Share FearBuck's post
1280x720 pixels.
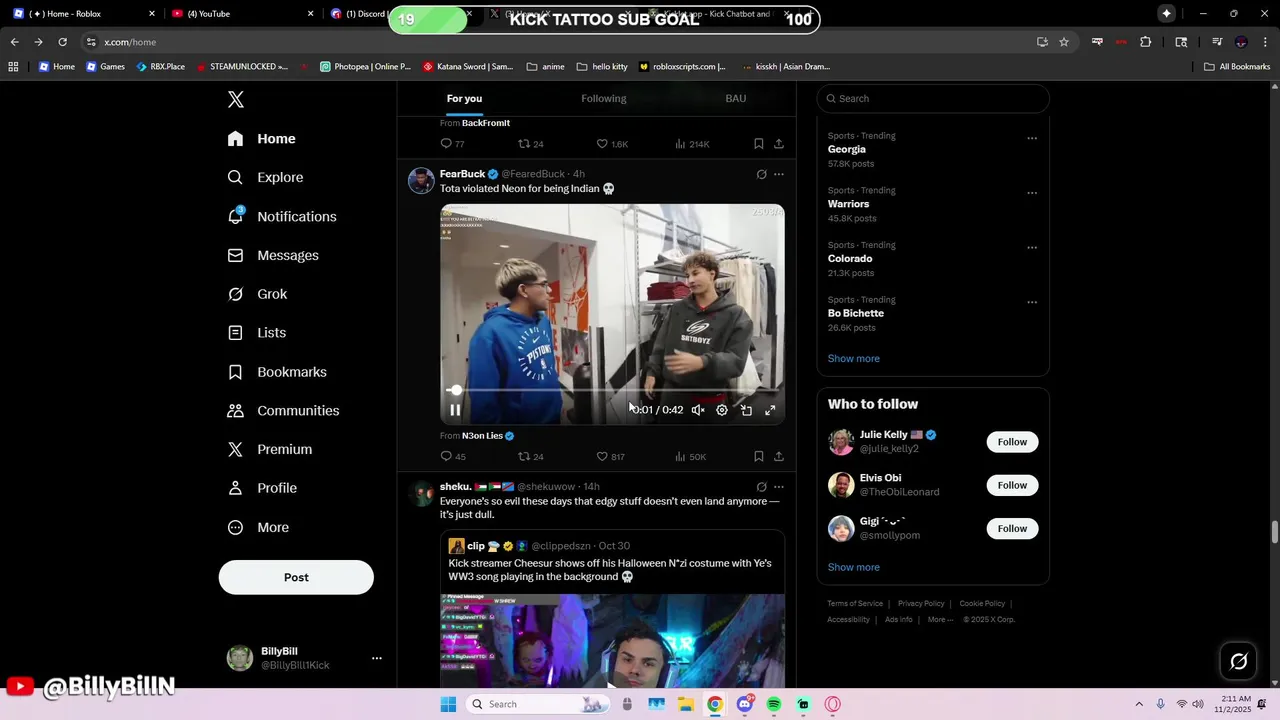pyautogui.click(x=779, y=456)
